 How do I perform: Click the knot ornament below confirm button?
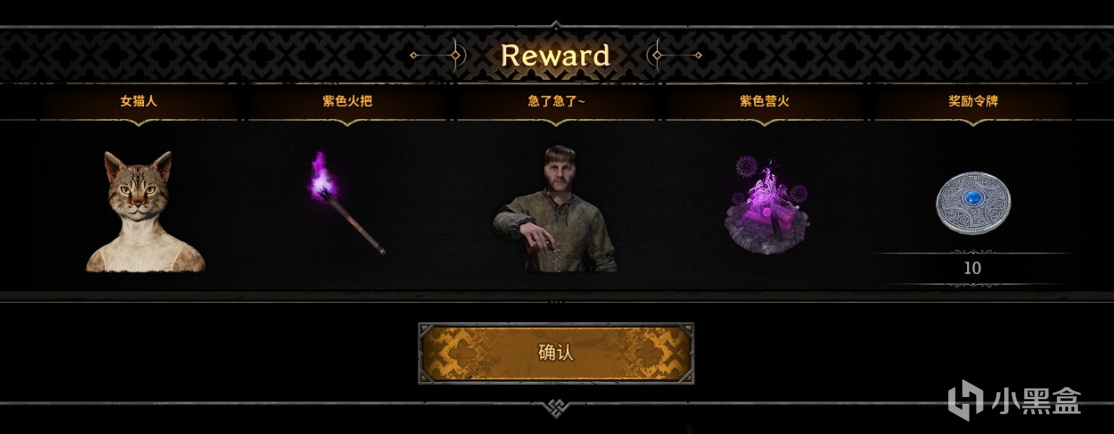556,408
